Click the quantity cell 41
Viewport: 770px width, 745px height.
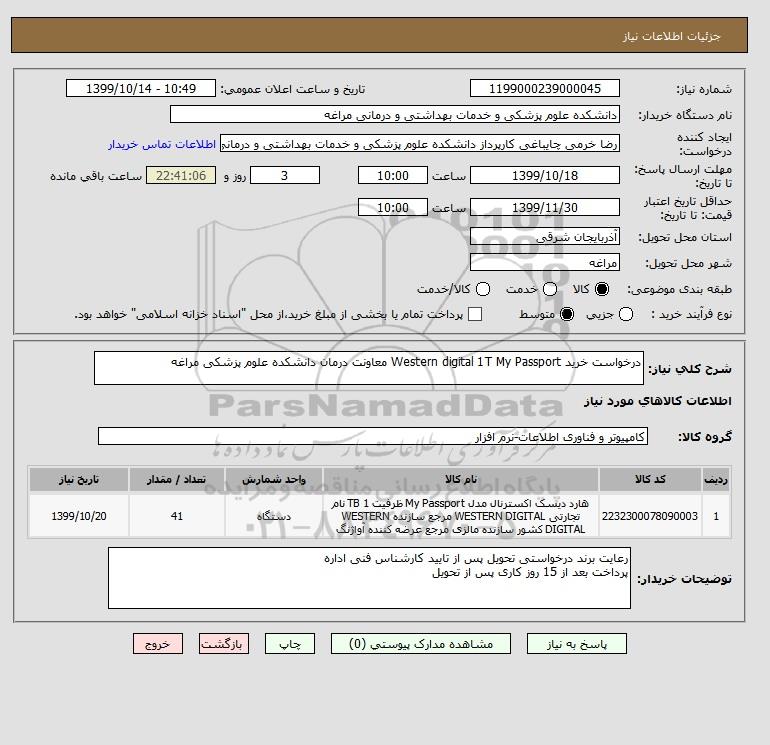177,516
